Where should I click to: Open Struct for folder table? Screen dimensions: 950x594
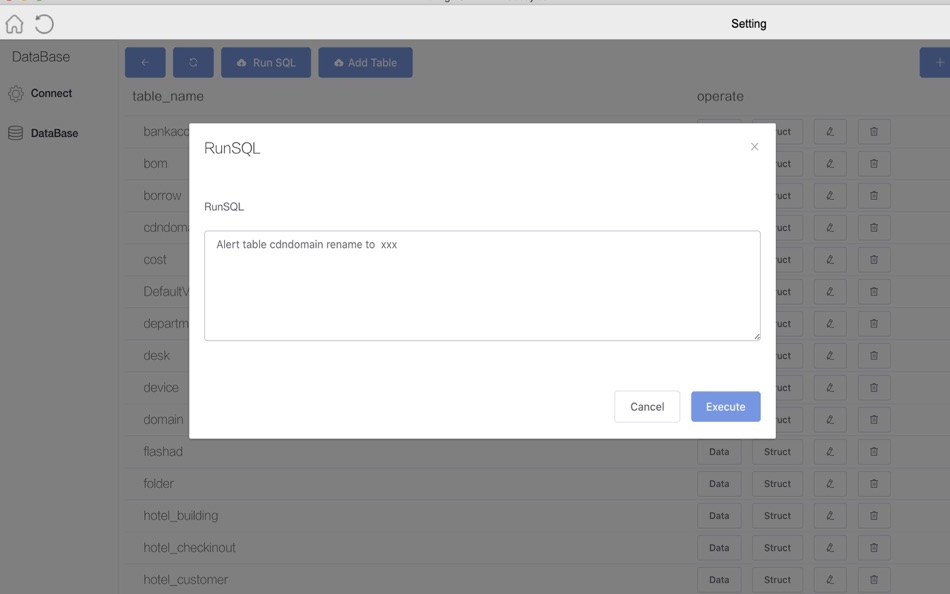[x=777, y=484]
